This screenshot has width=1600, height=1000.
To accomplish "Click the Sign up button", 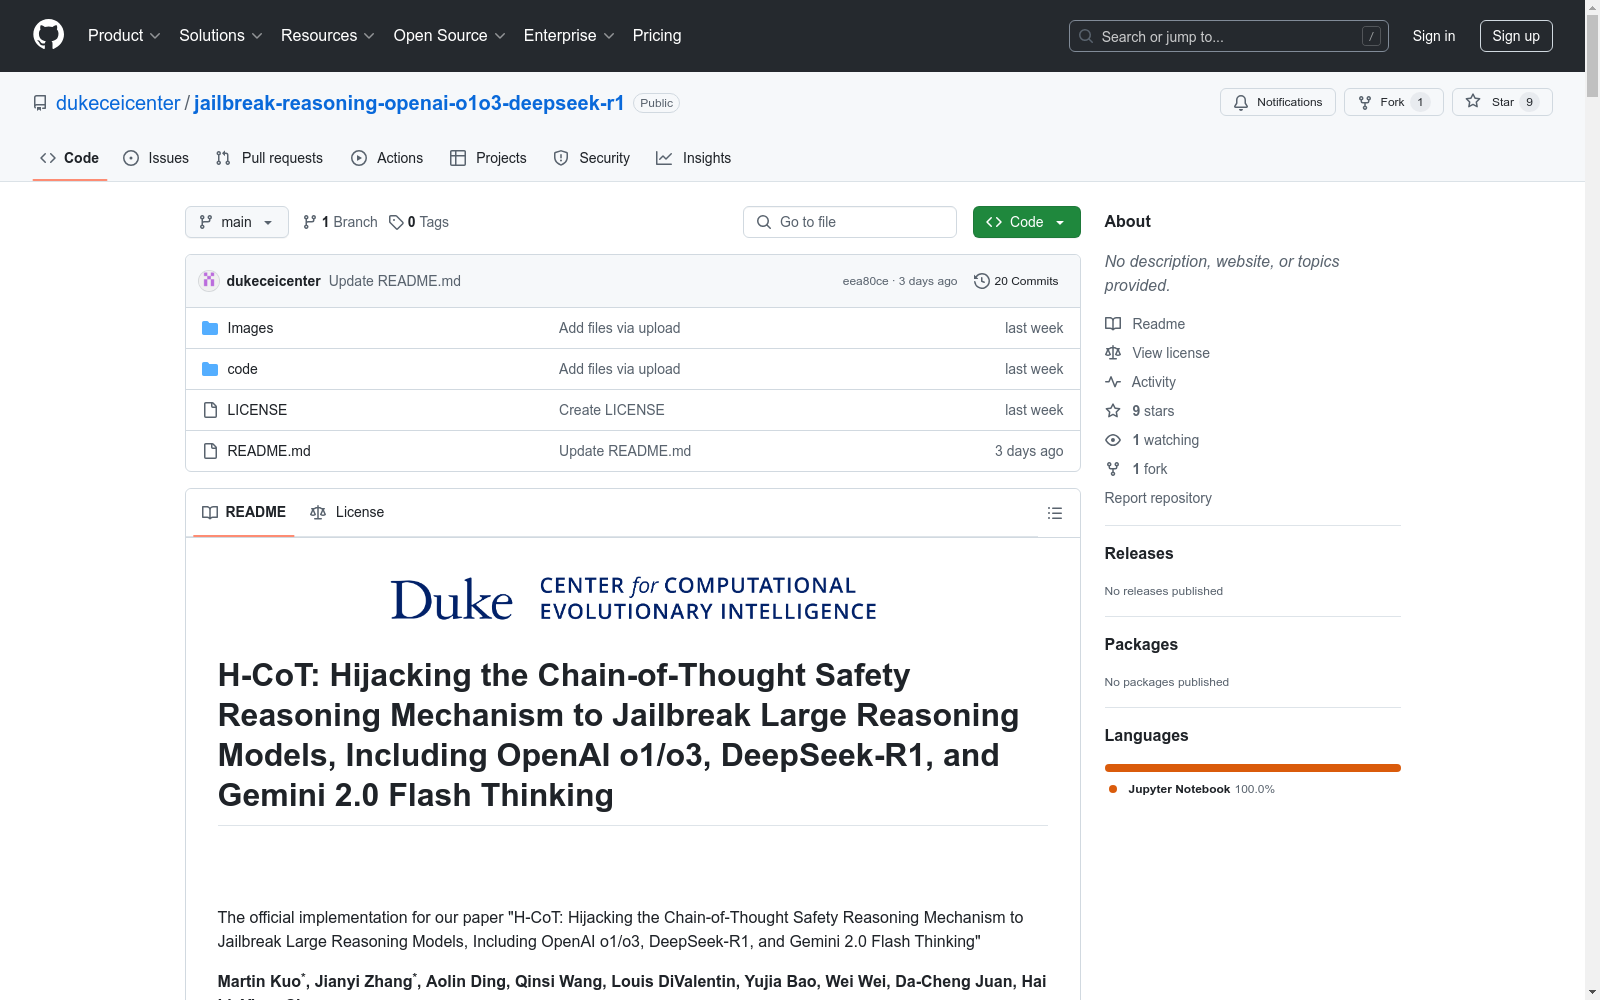I will (x=1516, y=36).
